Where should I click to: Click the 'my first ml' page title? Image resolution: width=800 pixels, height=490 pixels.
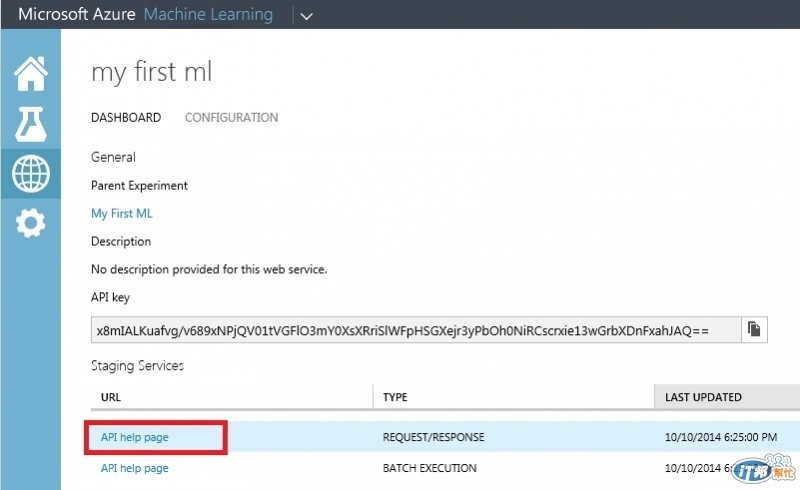(152, 72)
